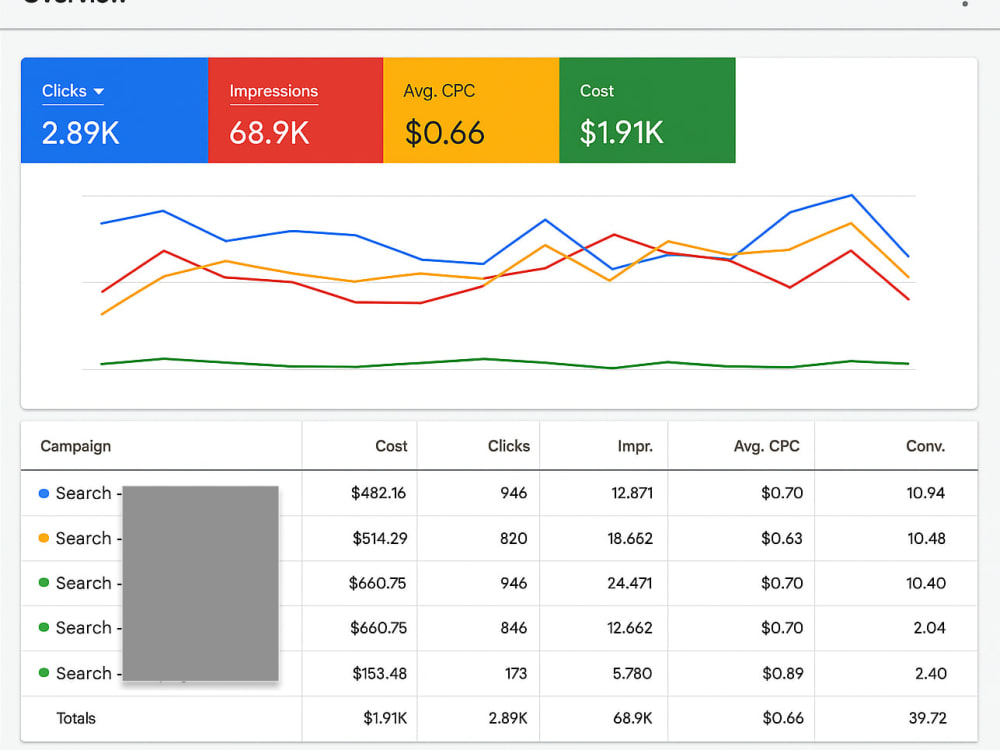1000x750 pixels.
Task: Click the 5.780 impressions cell
Action: [632, 673]
